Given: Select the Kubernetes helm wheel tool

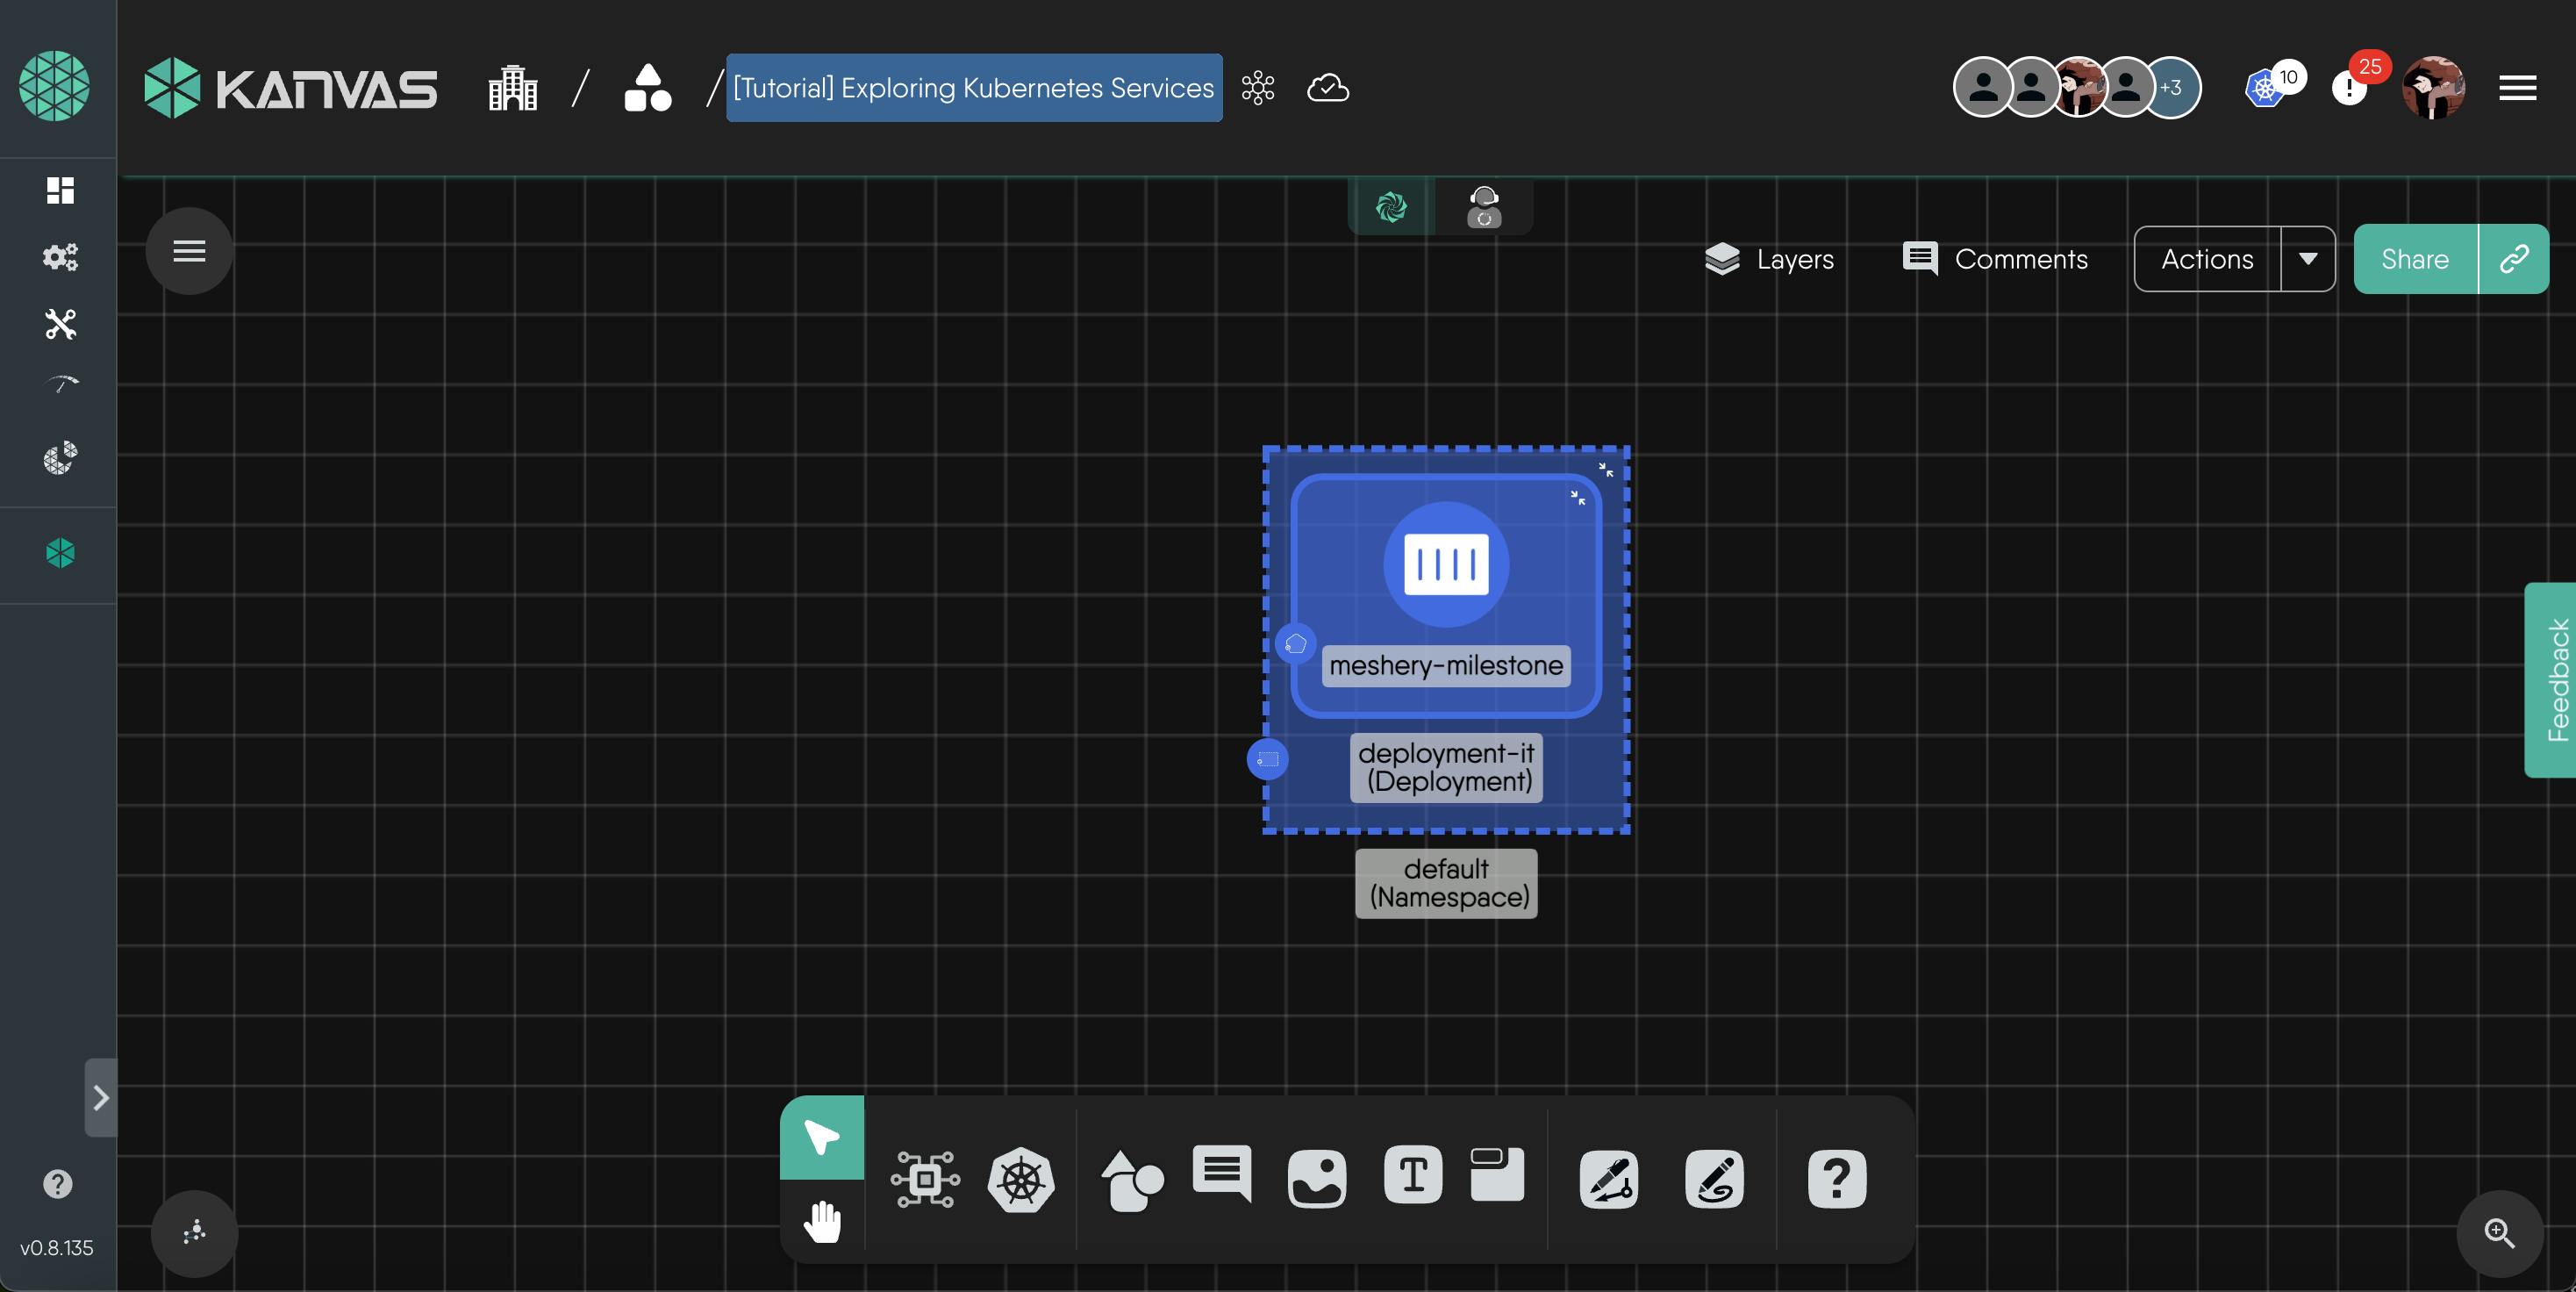Looking at the screenshot, I should [x=1020, y=1180].
